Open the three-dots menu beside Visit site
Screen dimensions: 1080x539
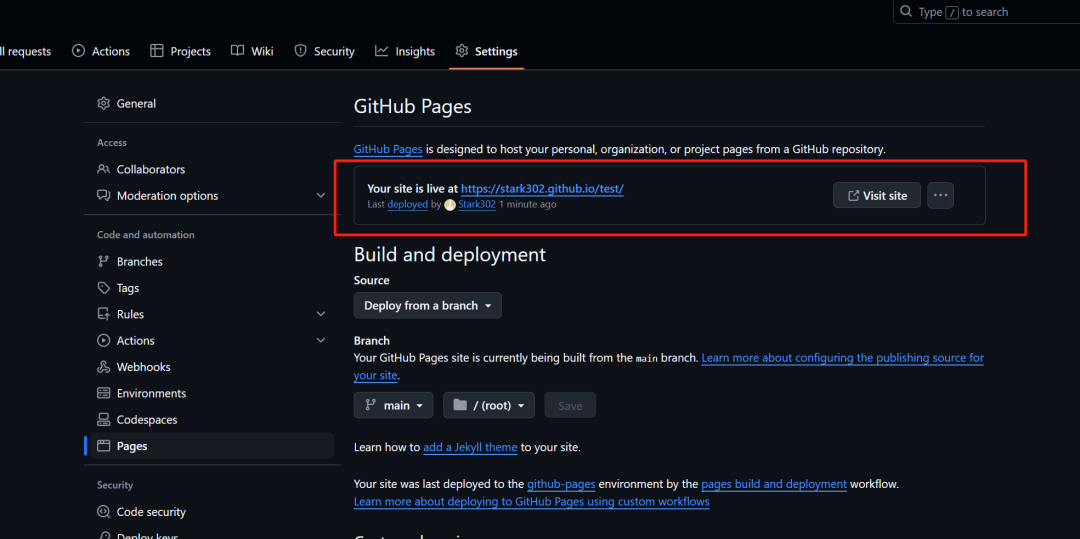[x=940, y=195]
